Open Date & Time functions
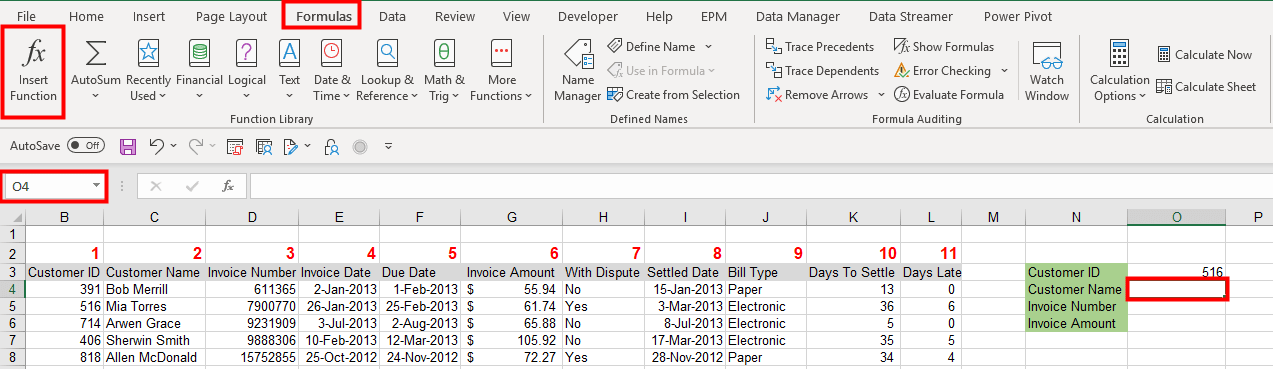 [x=332, y=70]
